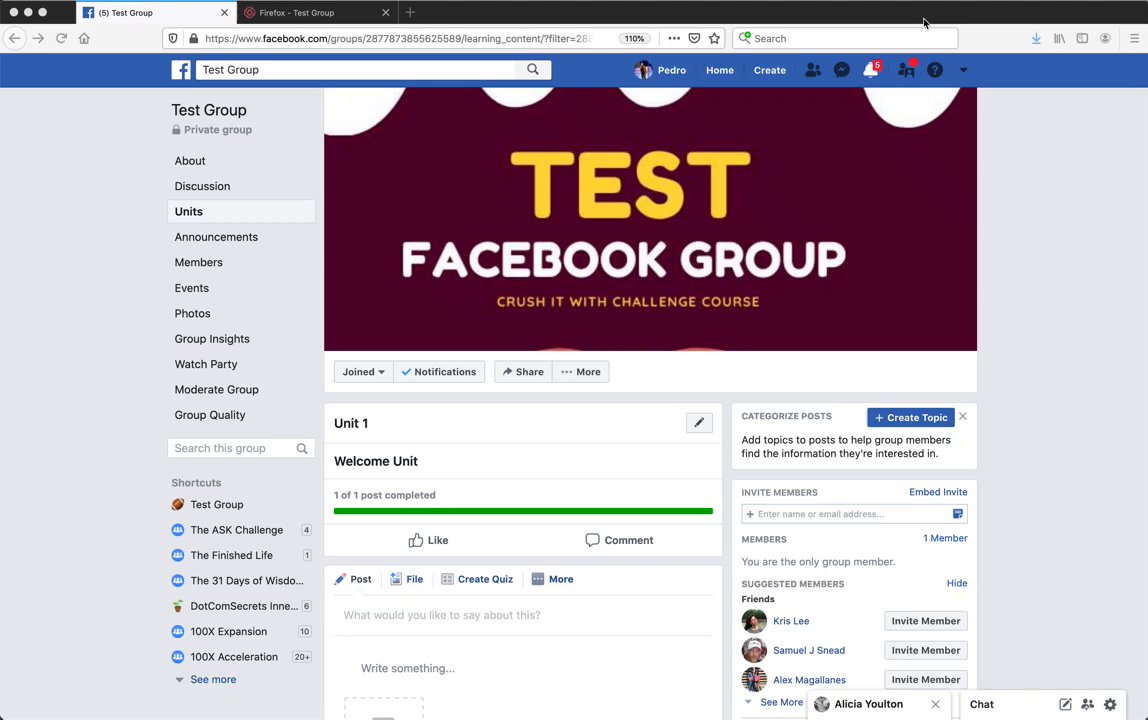The width and height of the screenshot is (1148, 720).
Task: Click Embed Invite link
Action: (x=938, y=491)
